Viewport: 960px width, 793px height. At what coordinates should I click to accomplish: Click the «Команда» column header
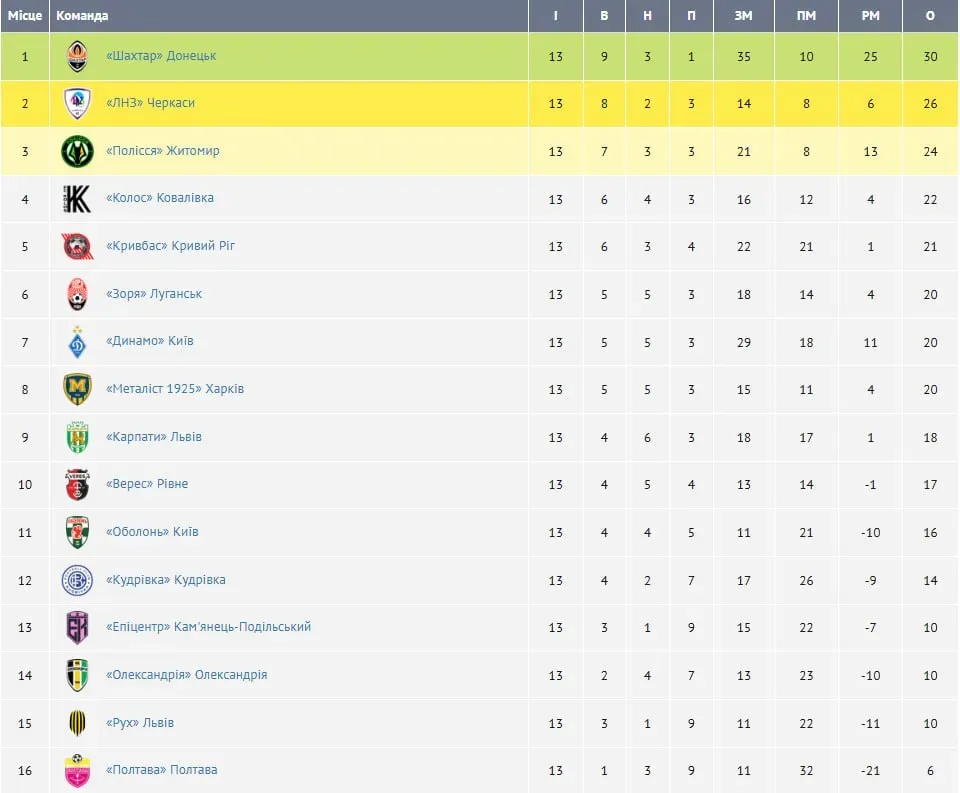(83, 16)
